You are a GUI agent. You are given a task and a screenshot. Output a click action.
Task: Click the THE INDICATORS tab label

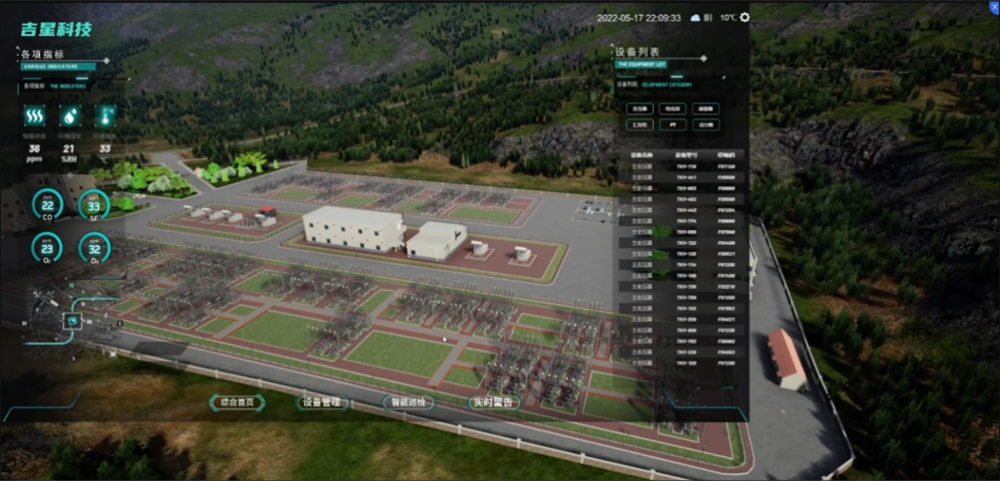(x=68, y=86)
